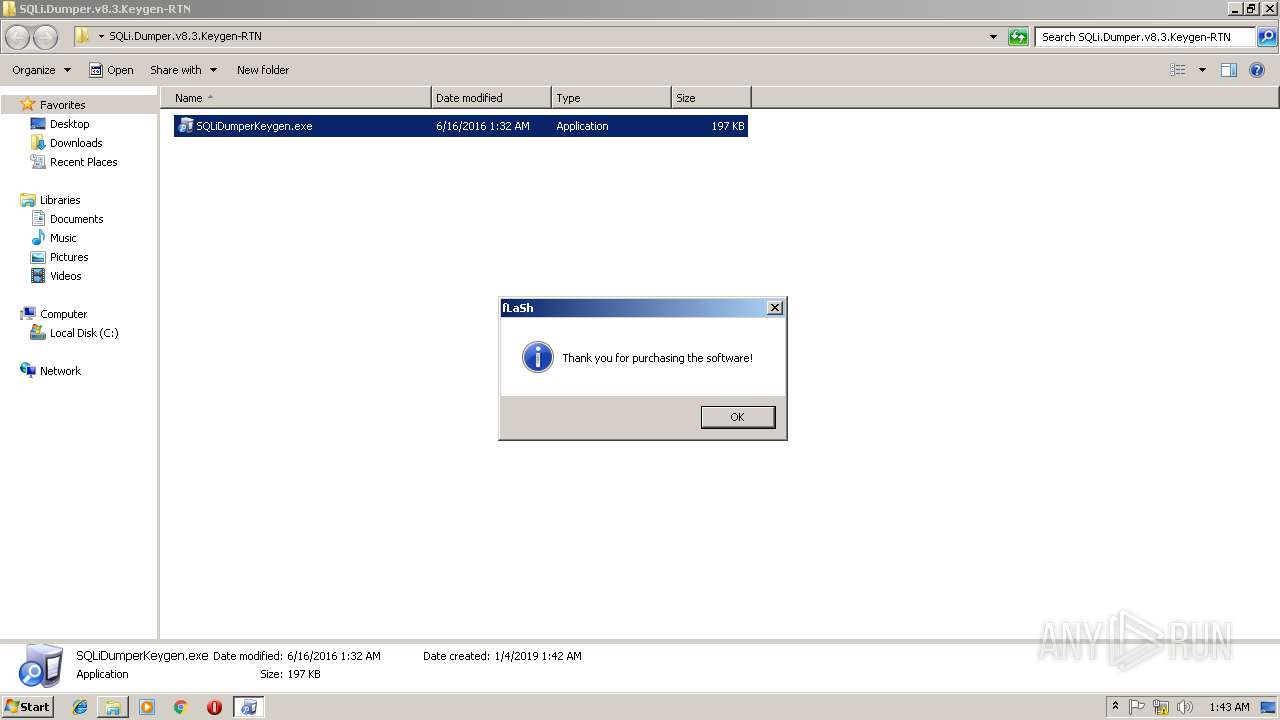Open the Help icon

coord(1257,70)
